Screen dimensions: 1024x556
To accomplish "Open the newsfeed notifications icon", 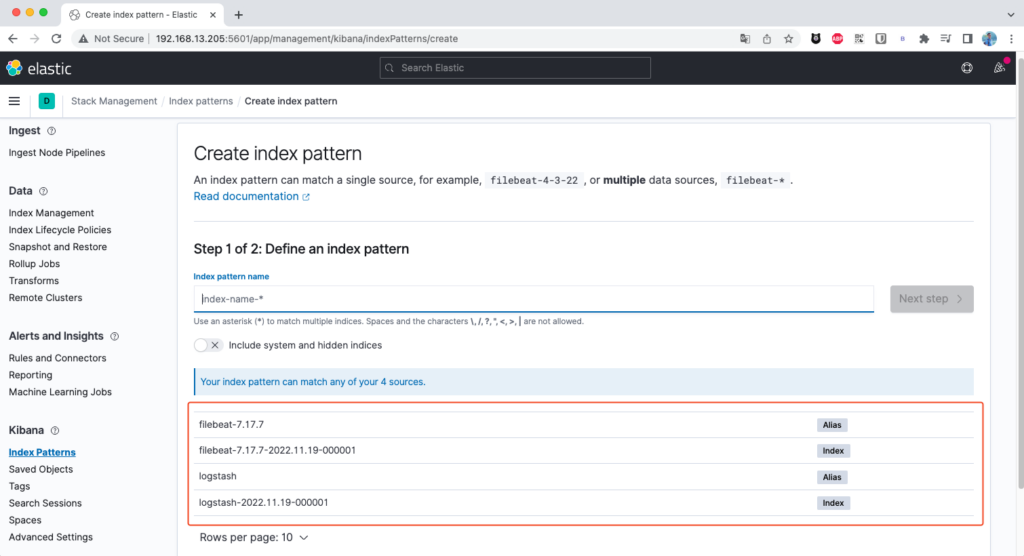I will (999, 68).
